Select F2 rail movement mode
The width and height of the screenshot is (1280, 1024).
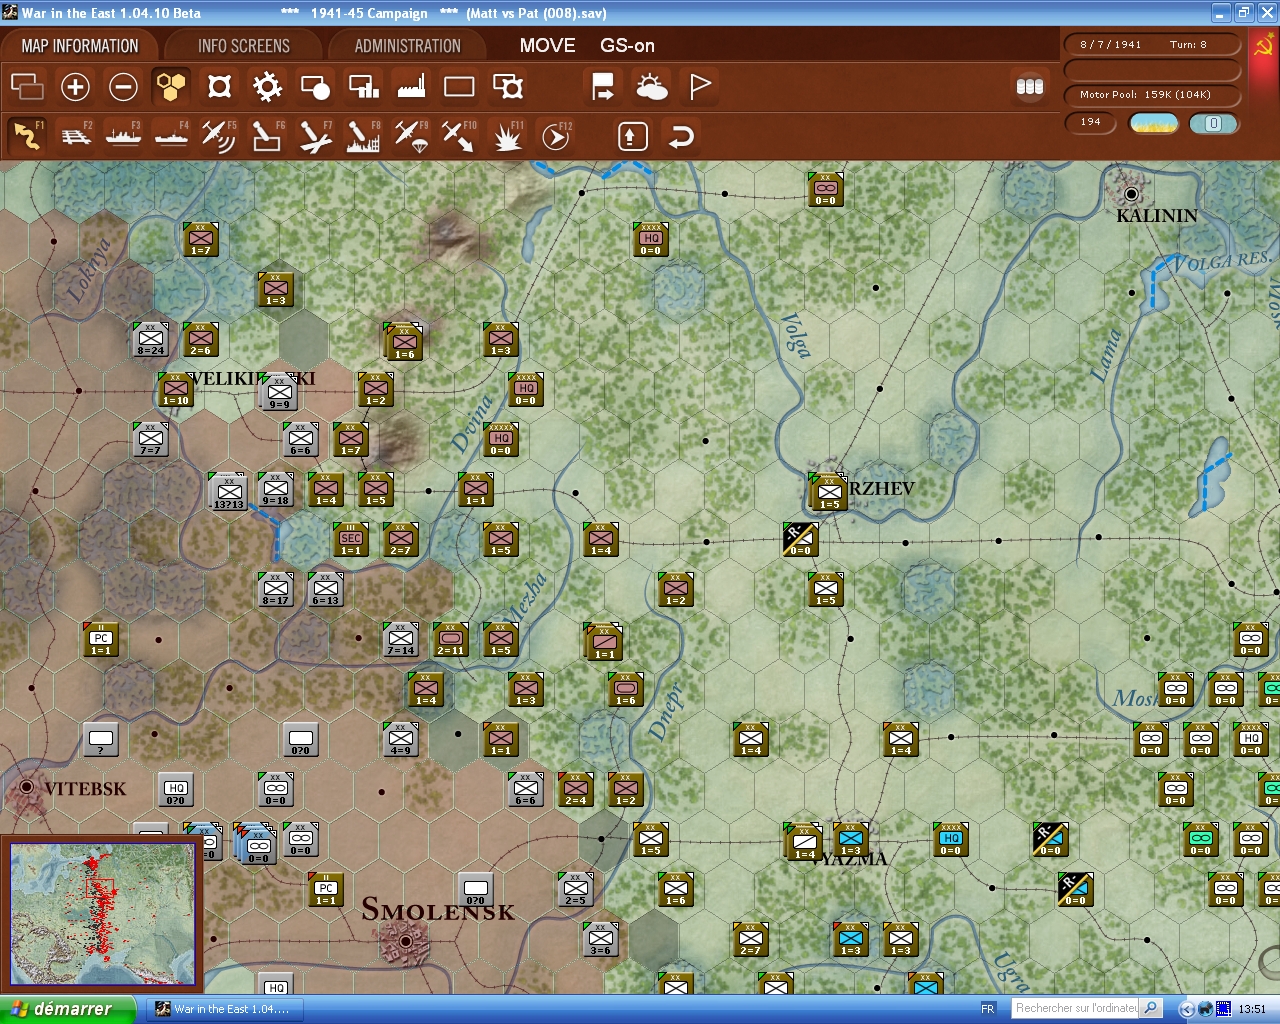tap(76, 136)
